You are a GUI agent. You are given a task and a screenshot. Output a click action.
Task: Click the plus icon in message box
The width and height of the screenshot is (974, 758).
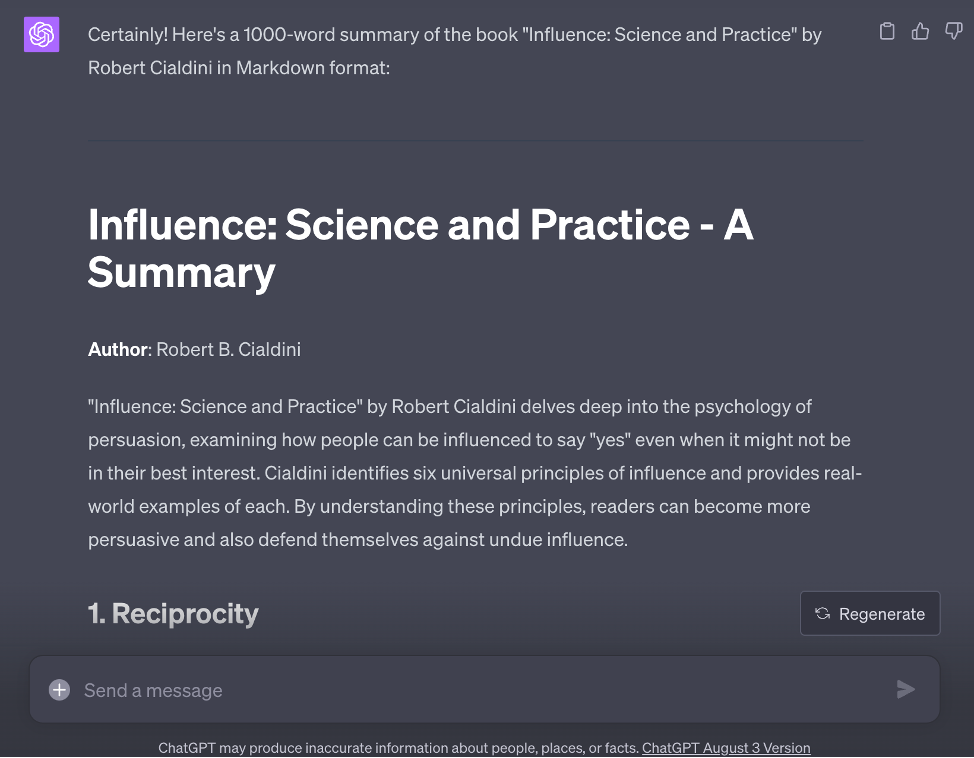(x=60, y=690)
